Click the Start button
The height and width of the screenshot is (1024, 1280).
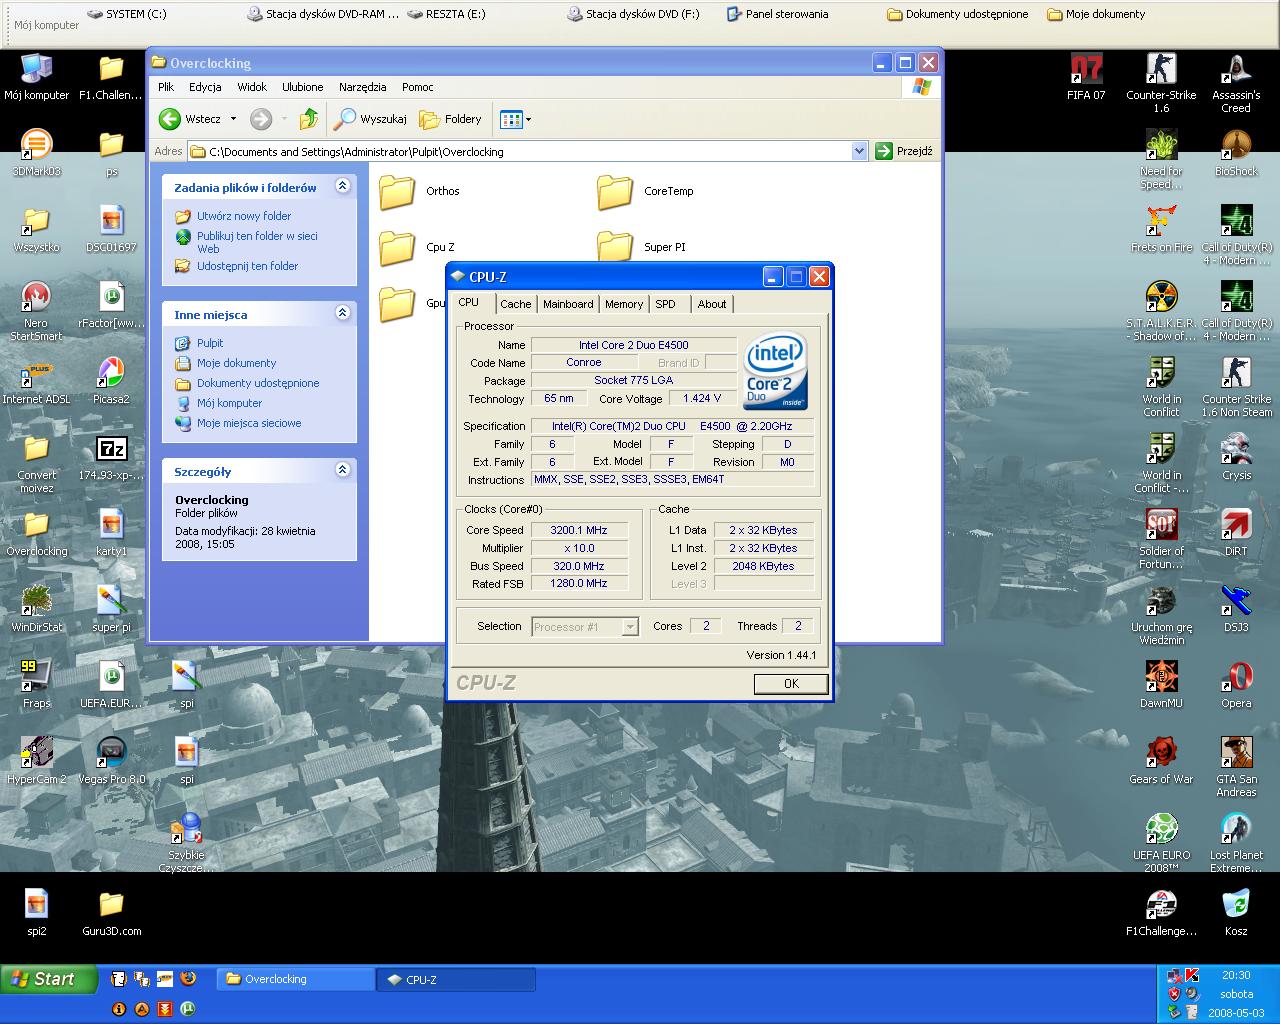(x=49, y=979)
